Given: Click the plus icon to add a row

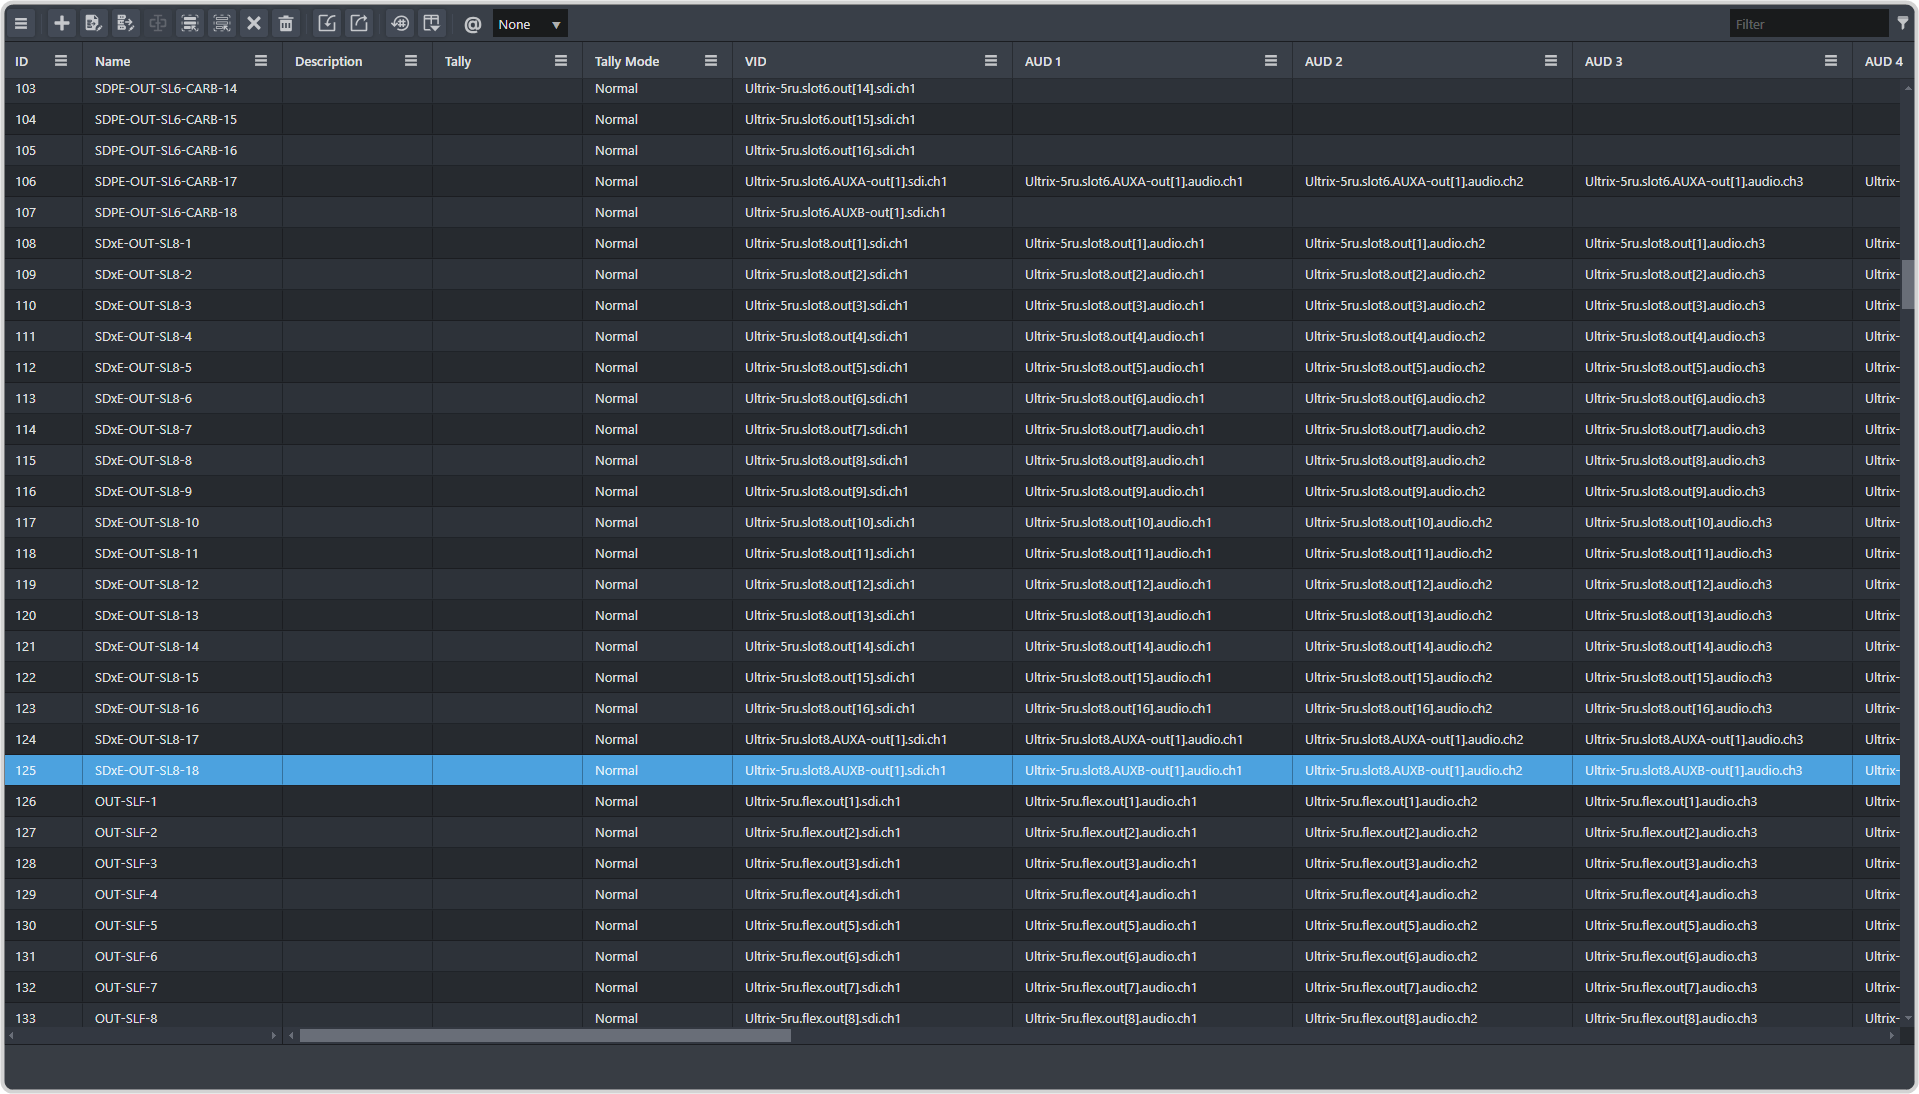Looking at the screenshot, I should [x=62, y=23].
